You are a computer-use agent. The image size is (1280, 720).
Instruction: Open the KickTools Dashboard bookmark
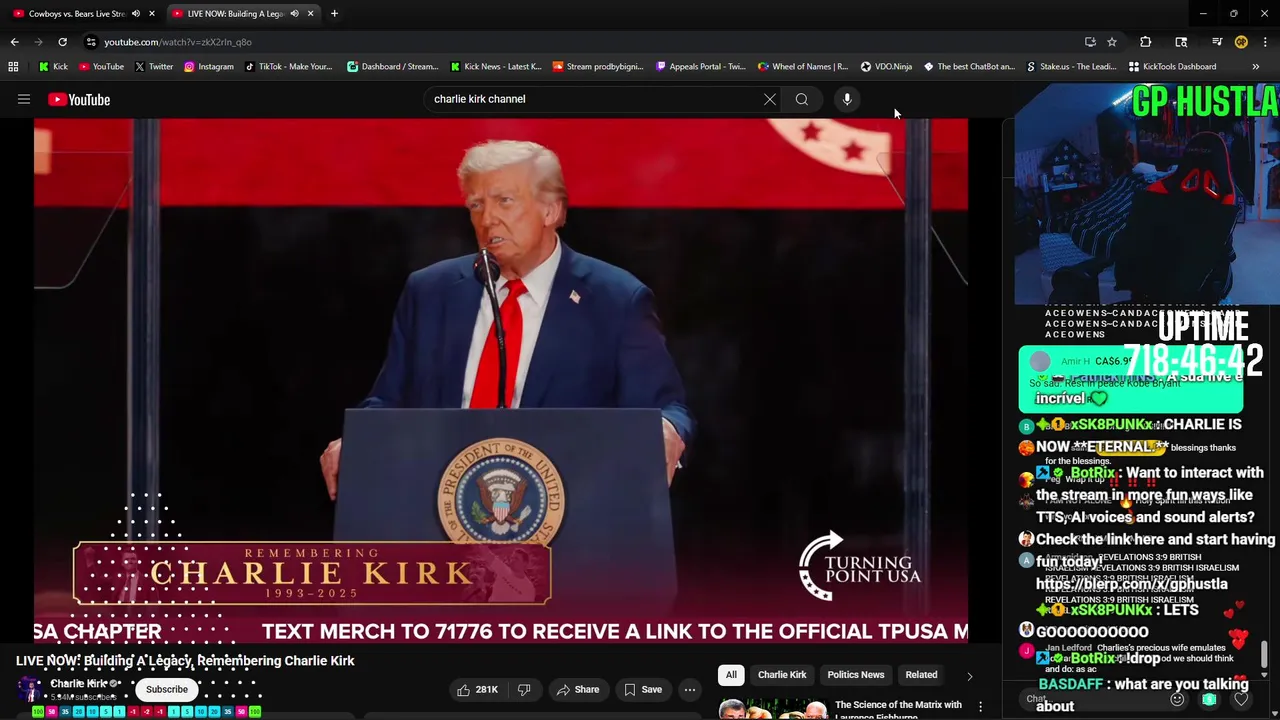(1172, 66)
